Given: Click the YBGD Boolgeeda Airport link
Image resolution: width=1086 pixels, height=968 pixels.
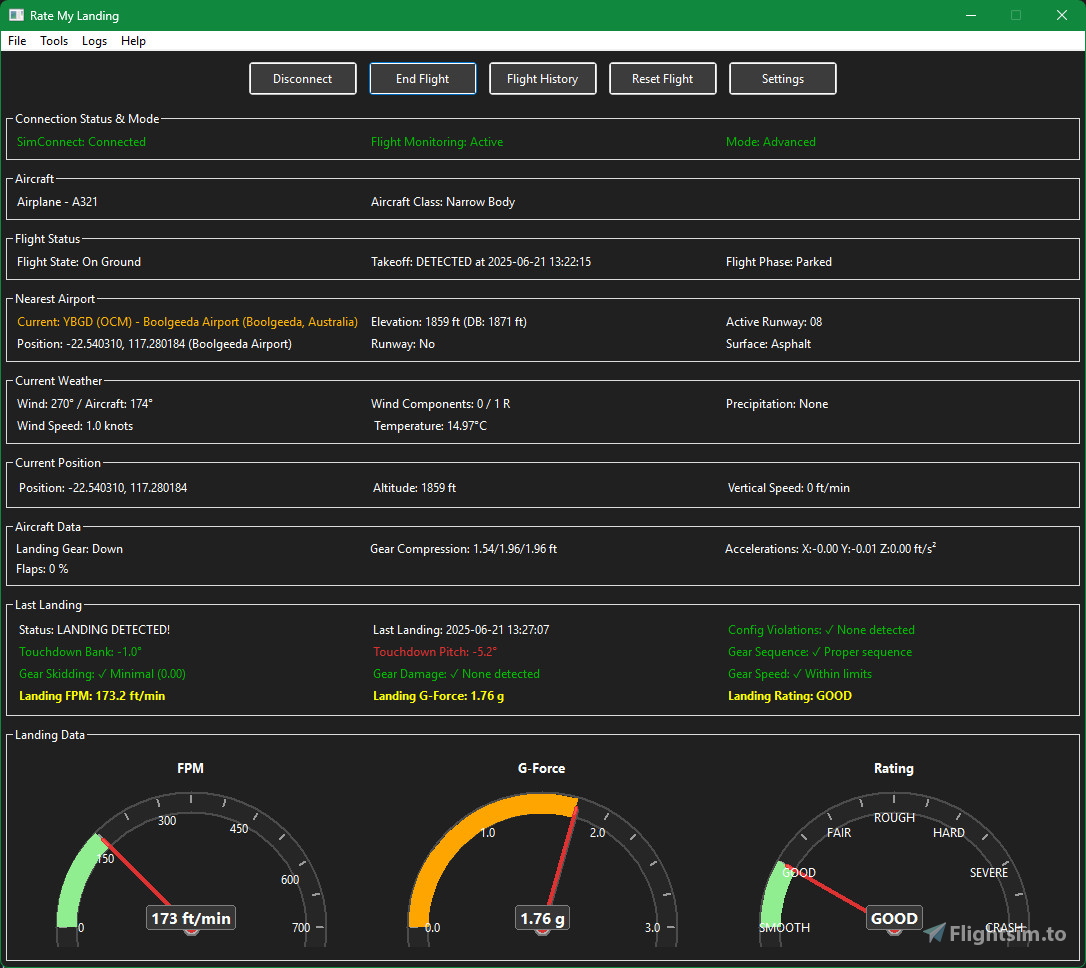Looking at the screenshot, I should point(186,321).
